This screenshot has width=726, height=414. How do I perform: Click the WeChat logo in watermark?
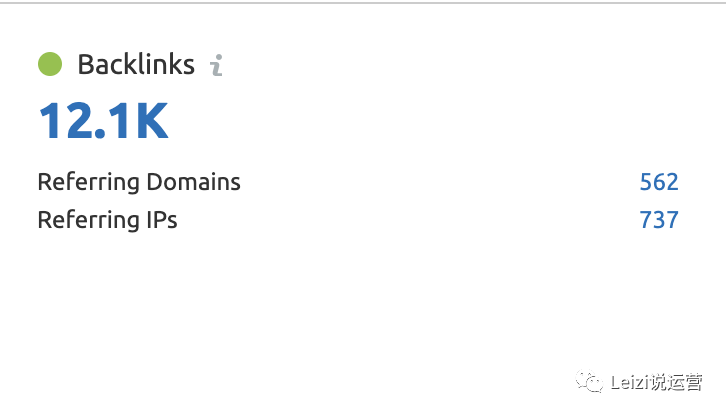coord(589,382)
